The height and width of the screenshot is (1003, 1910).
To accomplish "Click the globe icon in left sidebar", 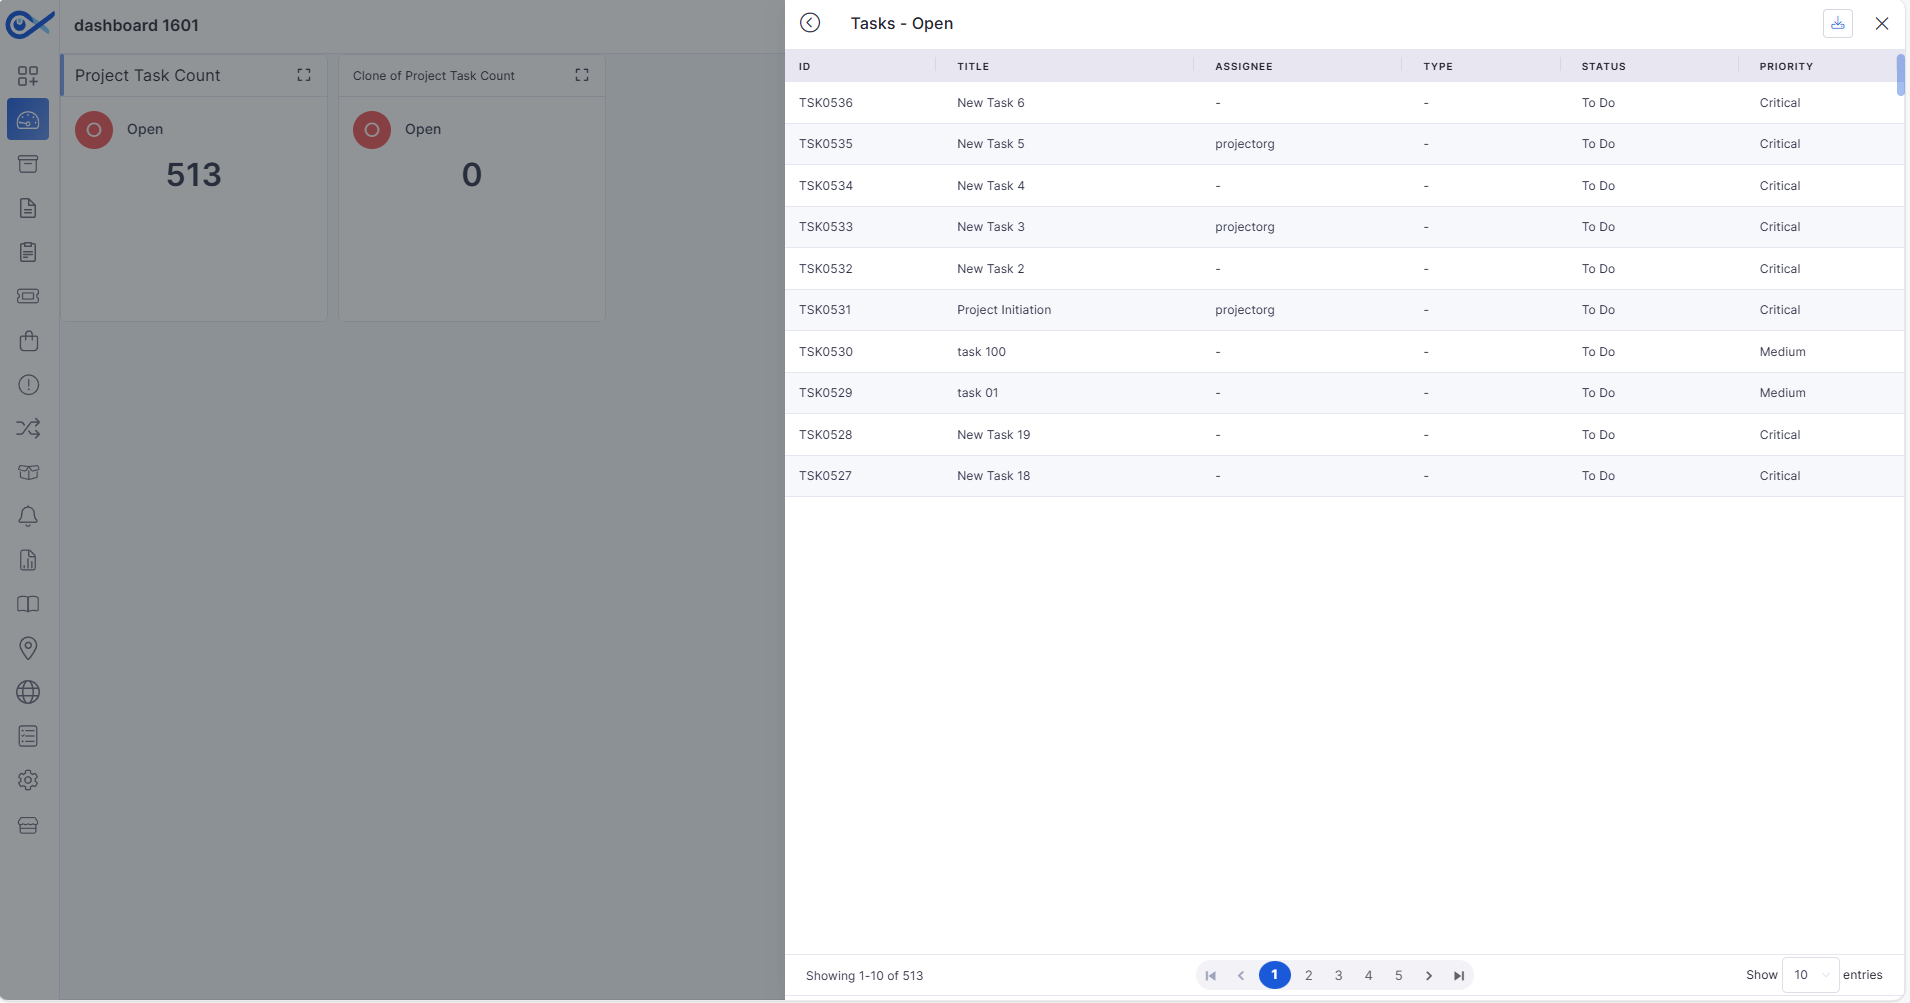I will coord(28,692).
